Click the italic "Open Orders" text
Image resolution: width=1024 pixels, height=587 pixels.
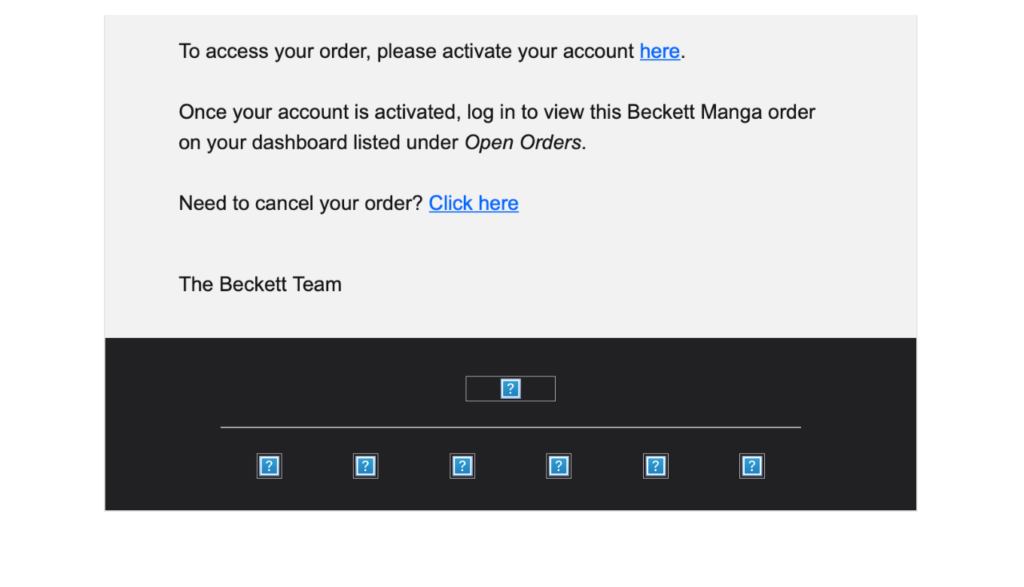[522, 142]
